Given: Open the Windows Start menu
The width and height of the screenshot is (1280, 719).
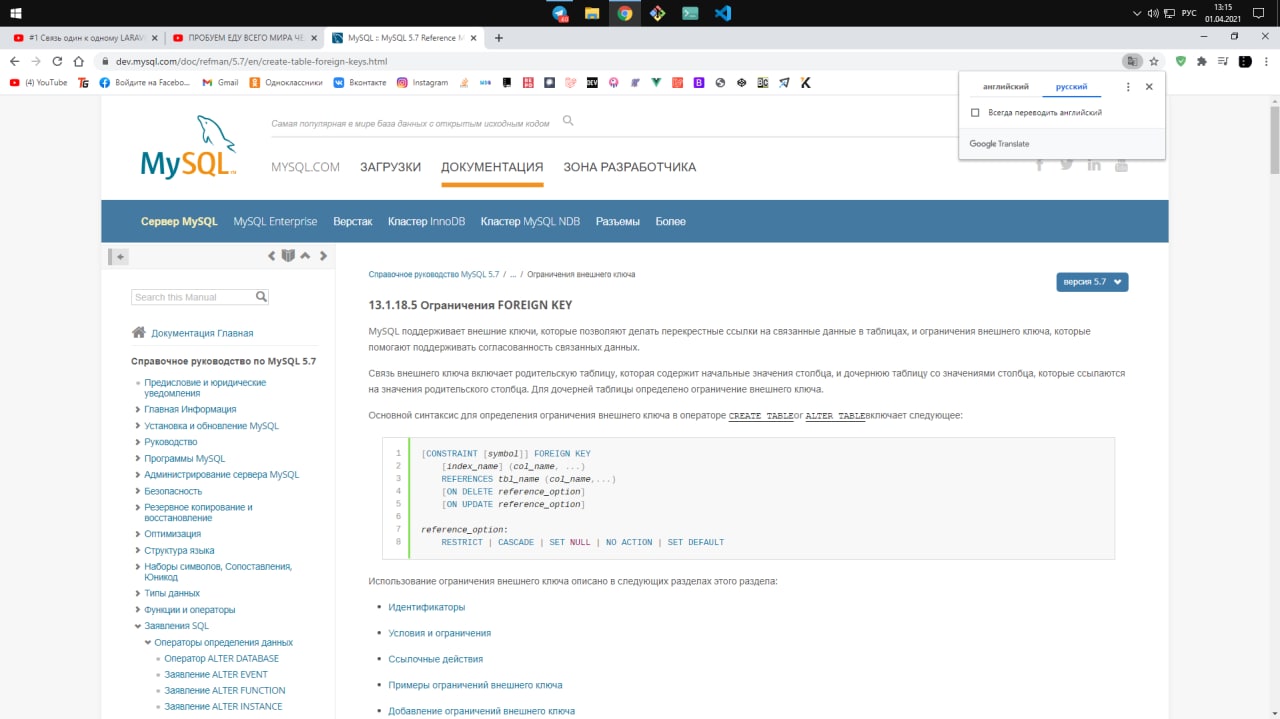Looking at the screenshot, I should 15,13.
